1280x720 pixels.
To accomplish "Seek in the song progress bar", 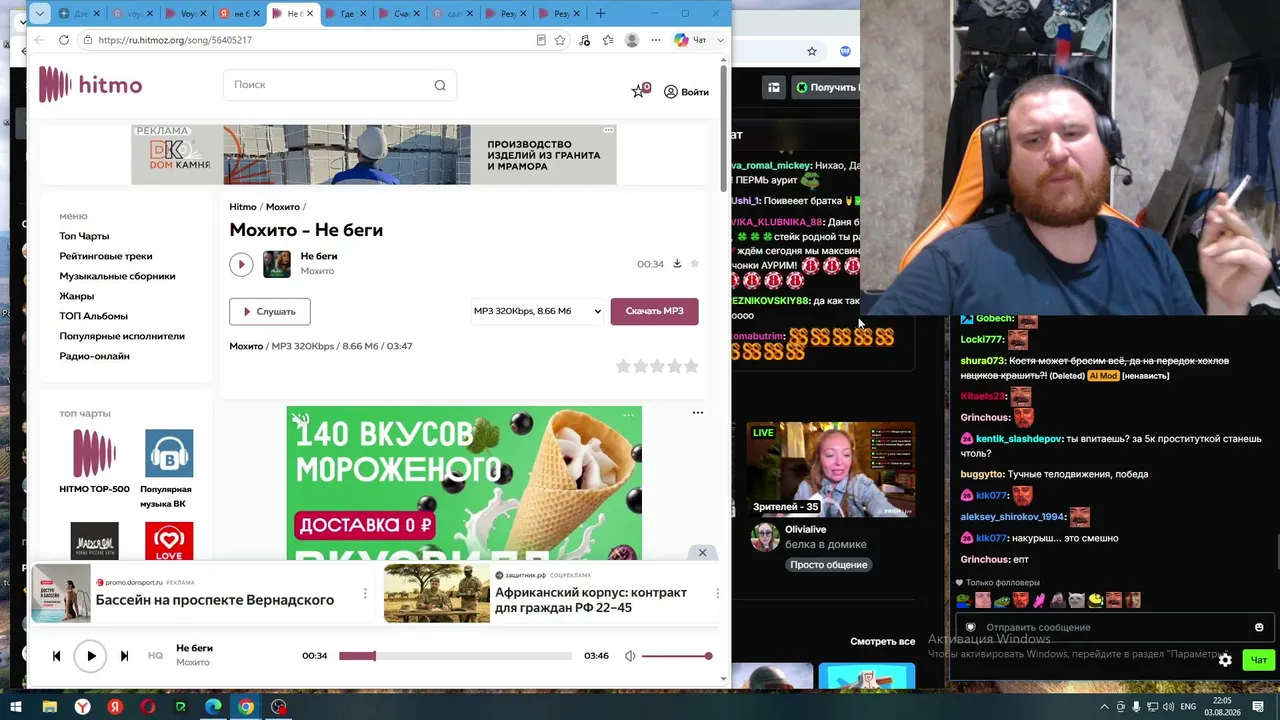I will tap(455, 656).
